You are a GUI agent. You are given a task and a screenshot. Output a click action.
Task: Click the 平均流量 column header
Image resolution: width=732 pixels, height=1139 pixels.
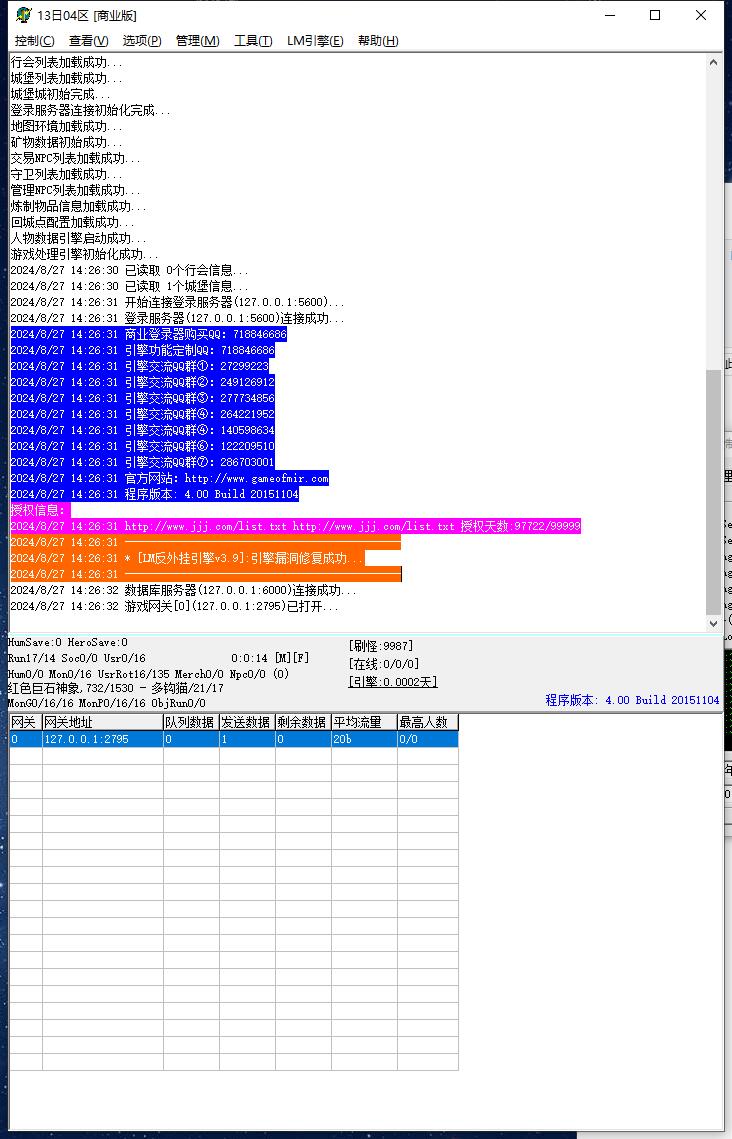(x=364, y=722)
